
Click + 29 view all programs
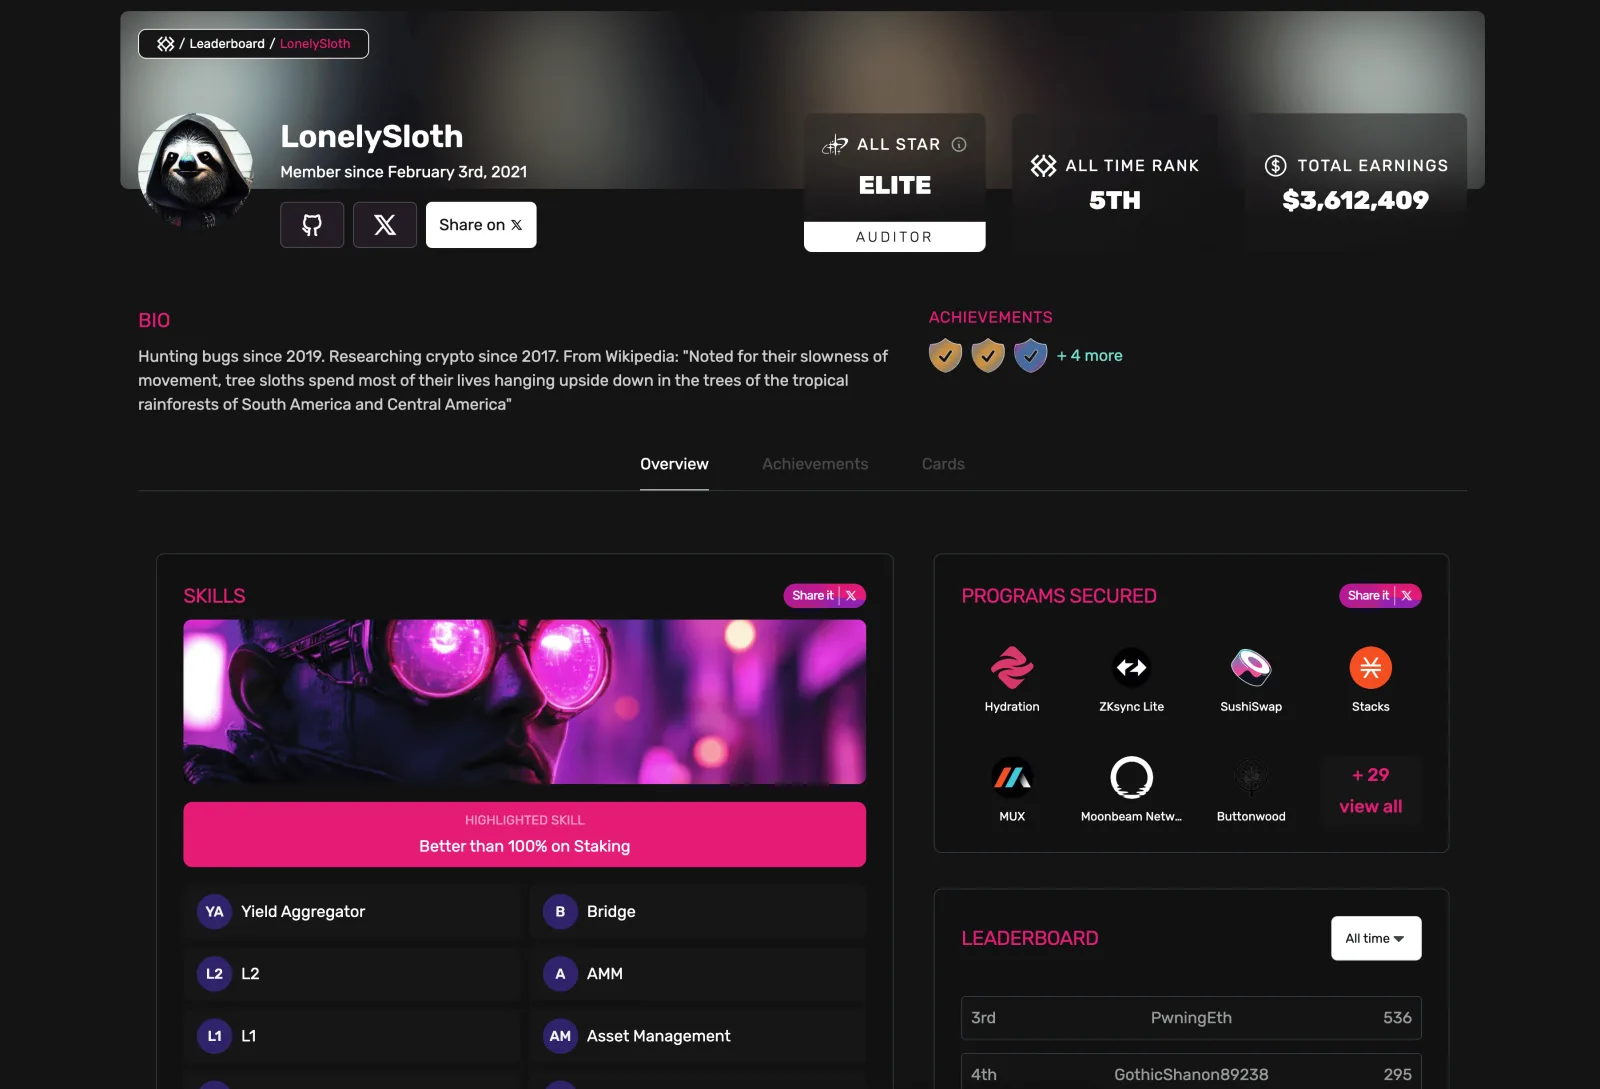pos(1371,790)
